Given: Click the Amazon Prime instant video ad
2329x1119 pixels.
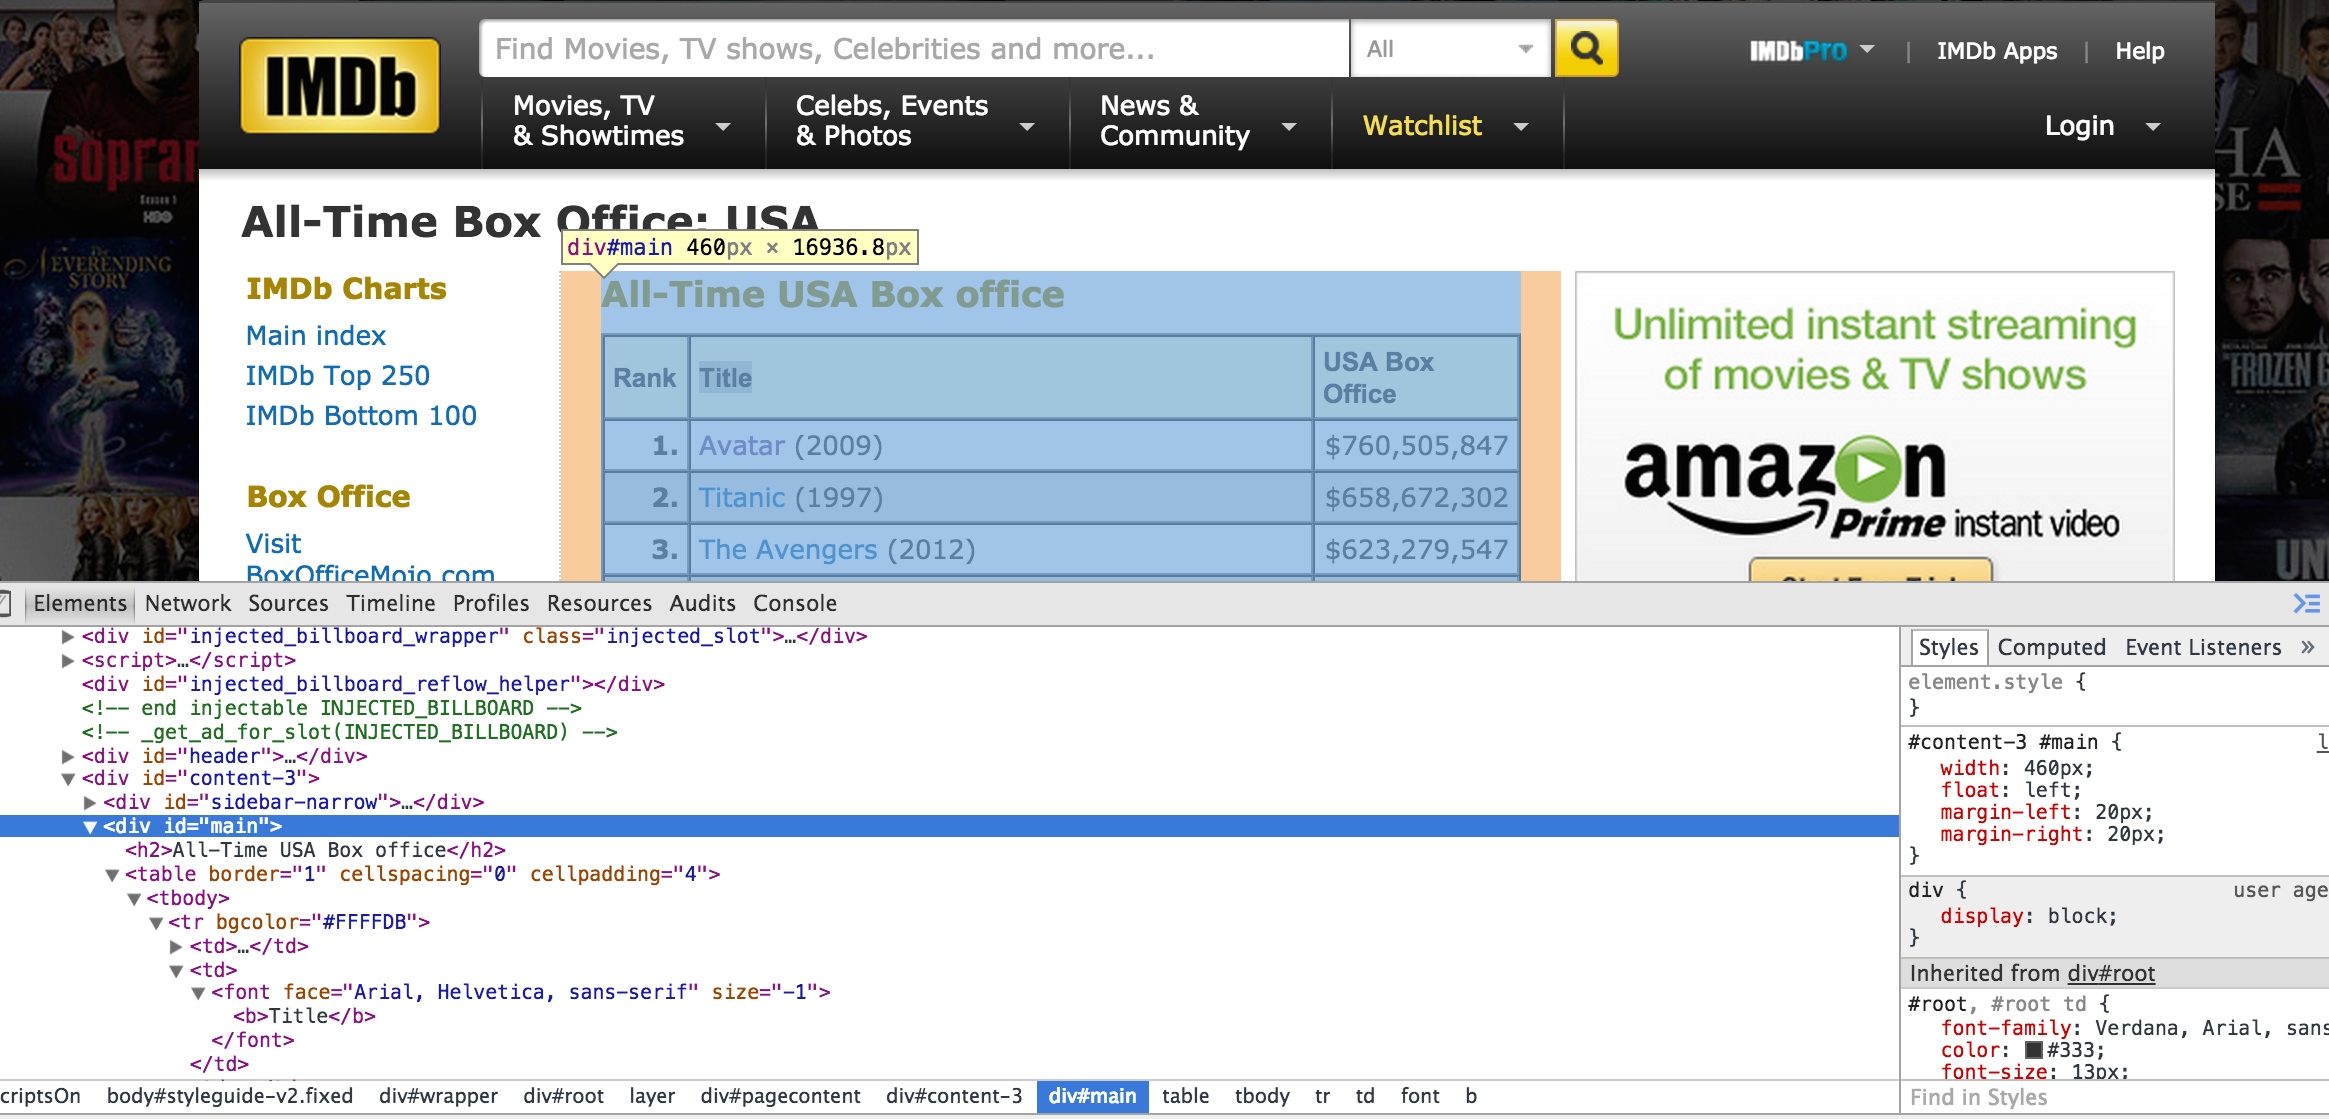Looking at the screenshot, I should (x=1874, y=426).
